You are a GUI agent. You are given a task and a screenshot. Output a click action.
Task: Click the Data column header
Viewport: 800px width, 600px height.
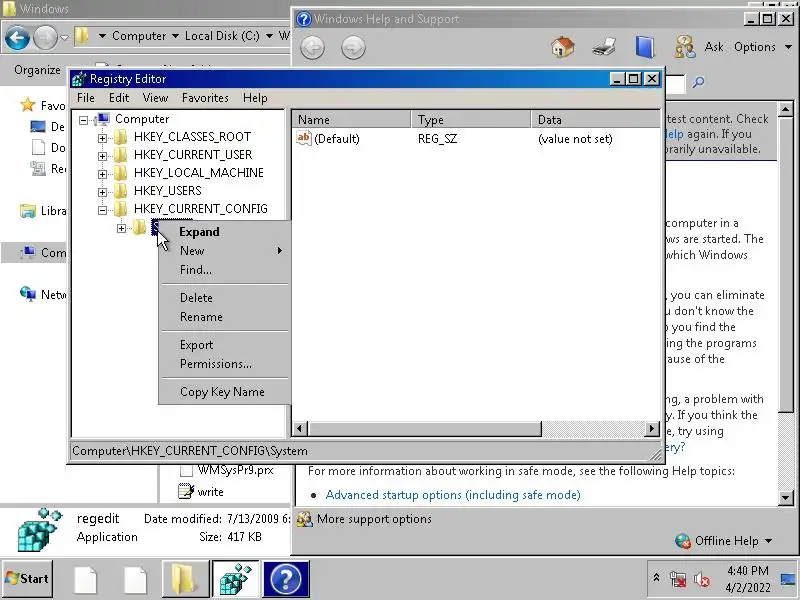[595, 119]
